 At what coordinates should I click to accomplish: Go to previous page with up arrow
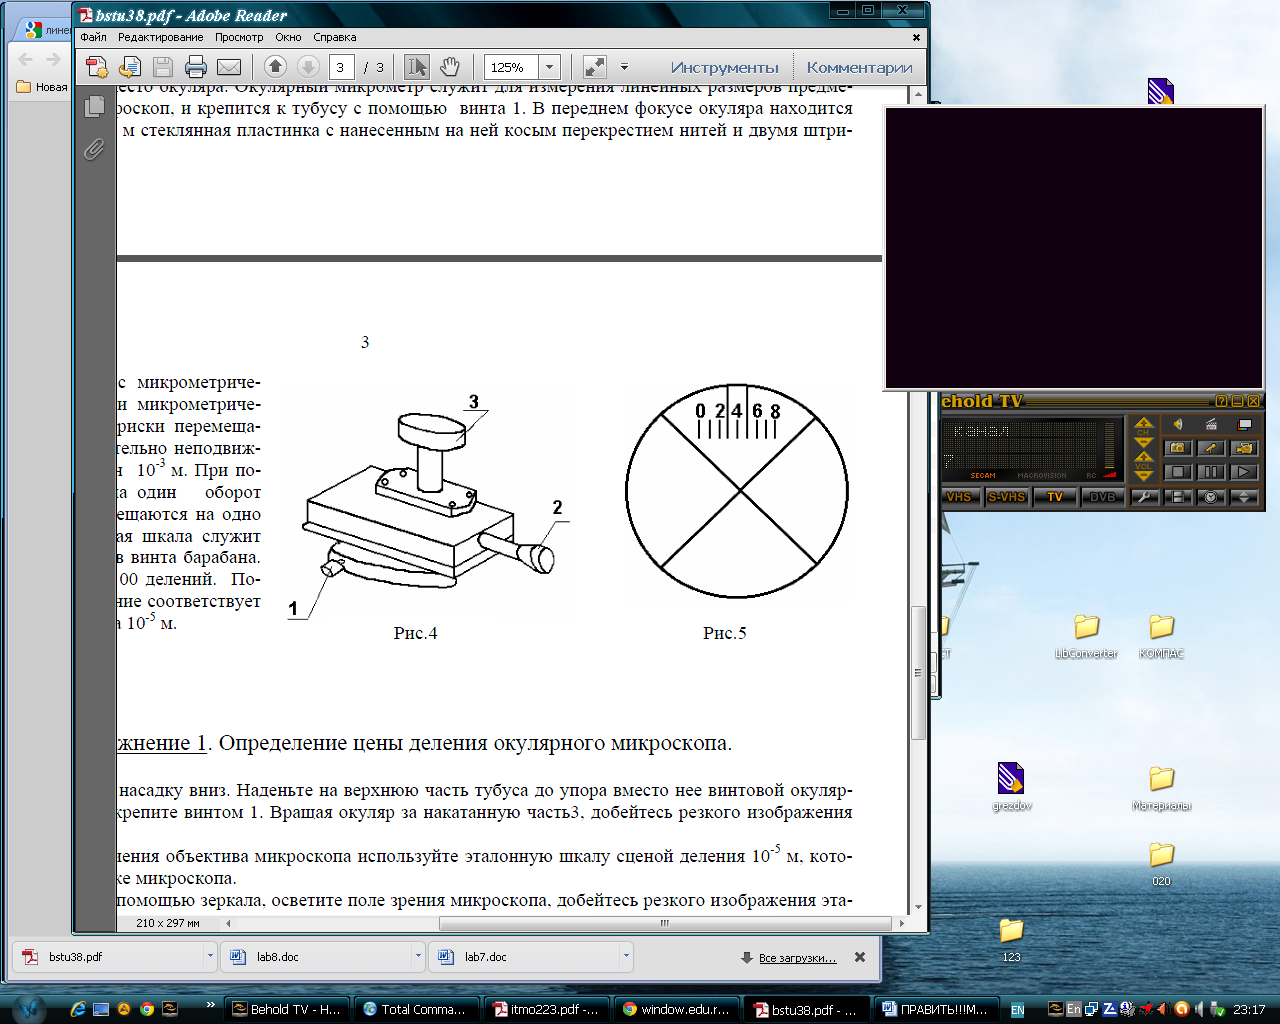pos(275,67)
